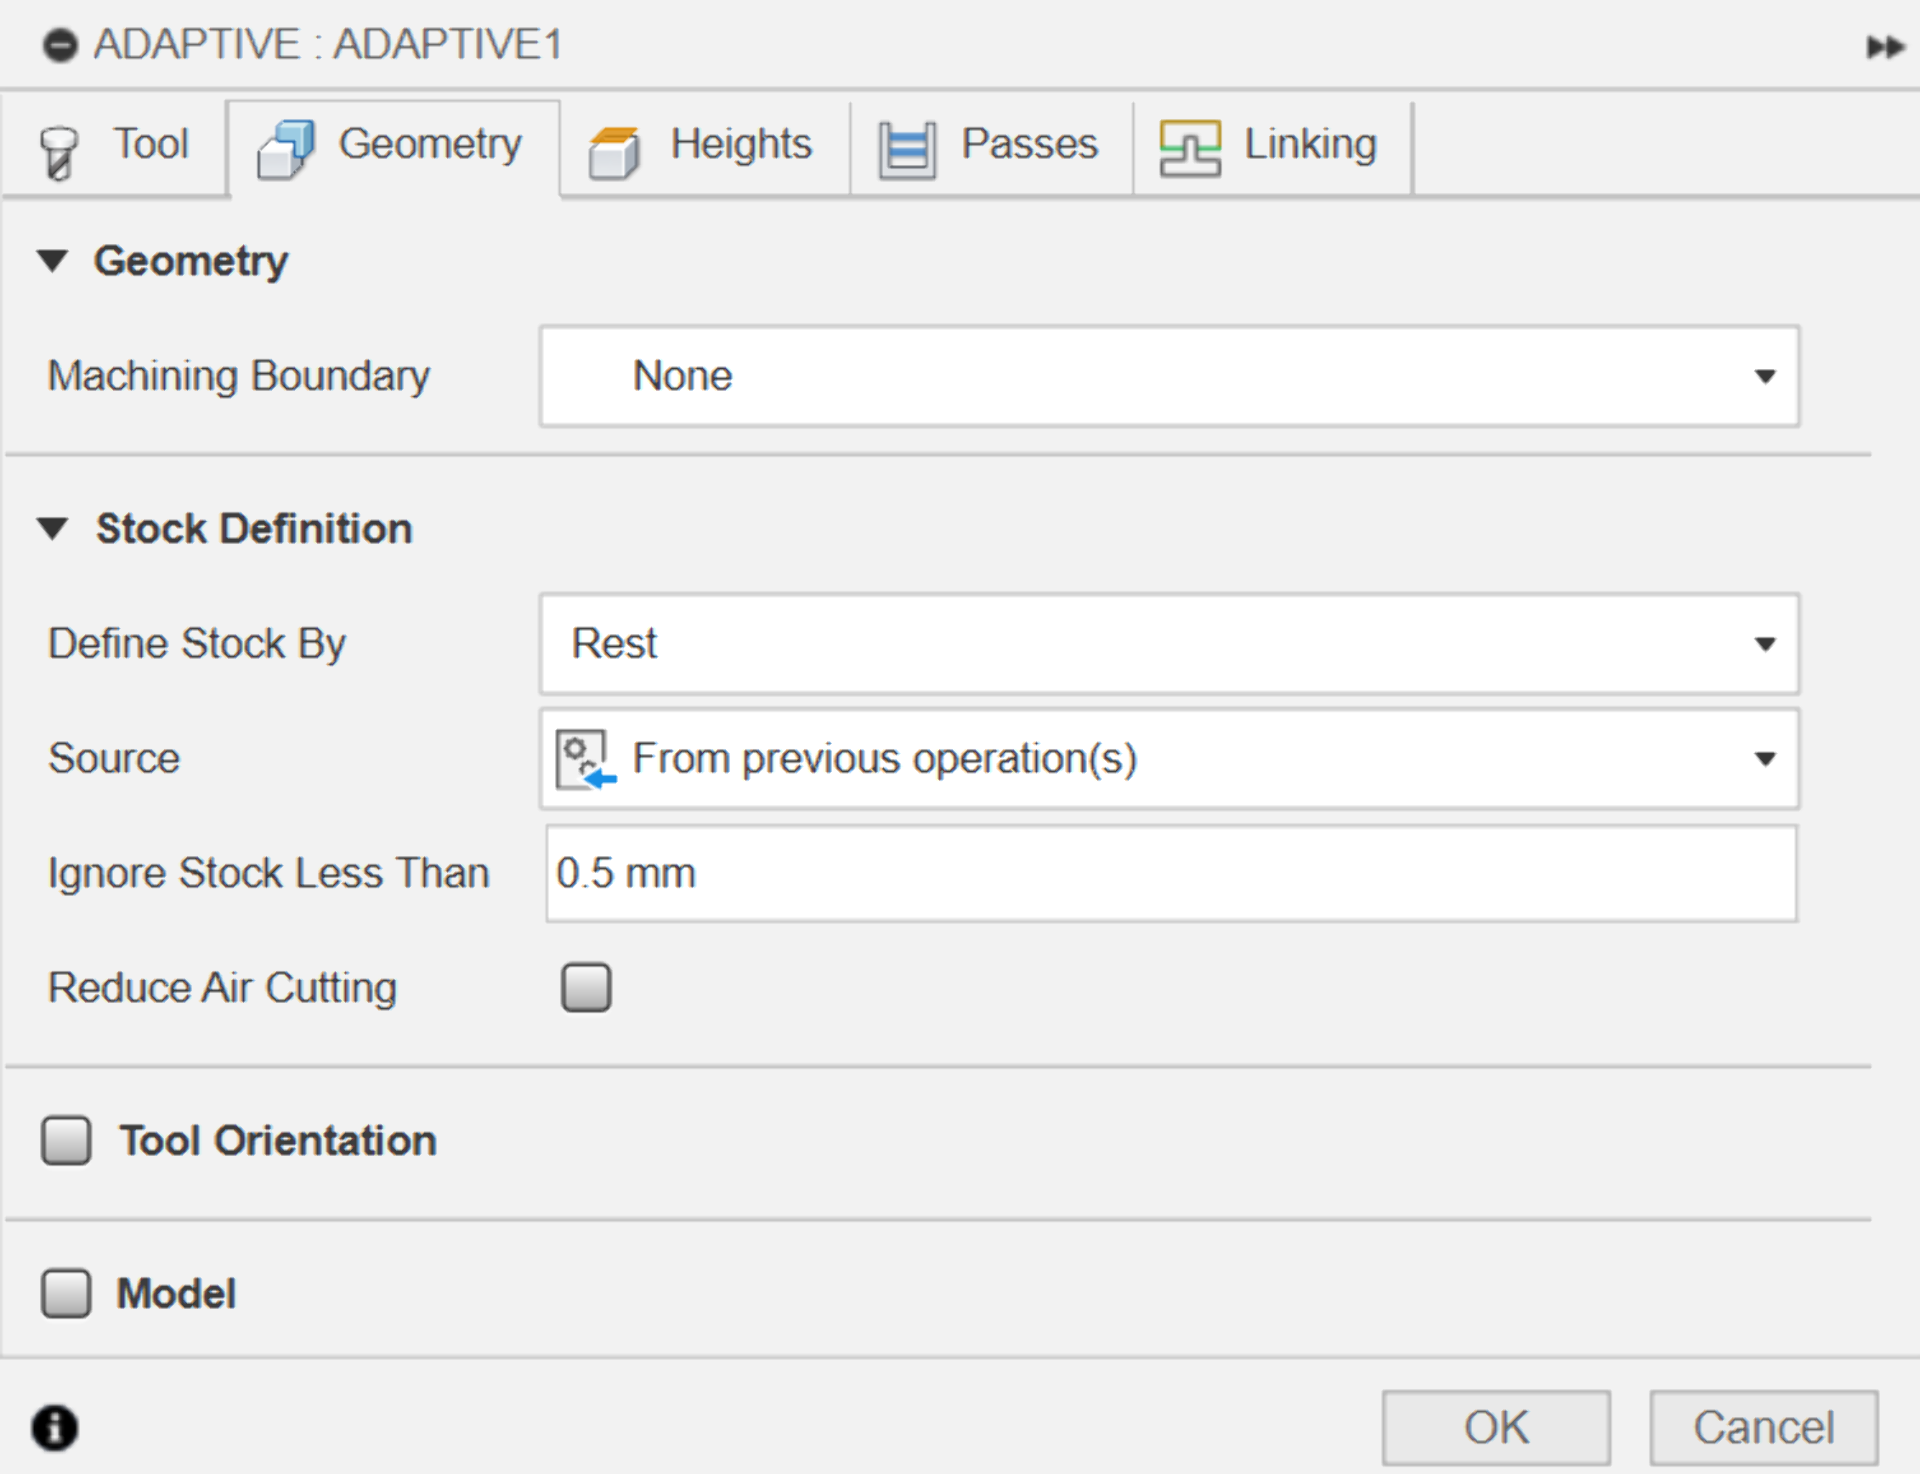Open the Define Stock By dropdown
Image resolution: width=1920 pixels, height=1474 pixels.
[x=1168, y=643]
